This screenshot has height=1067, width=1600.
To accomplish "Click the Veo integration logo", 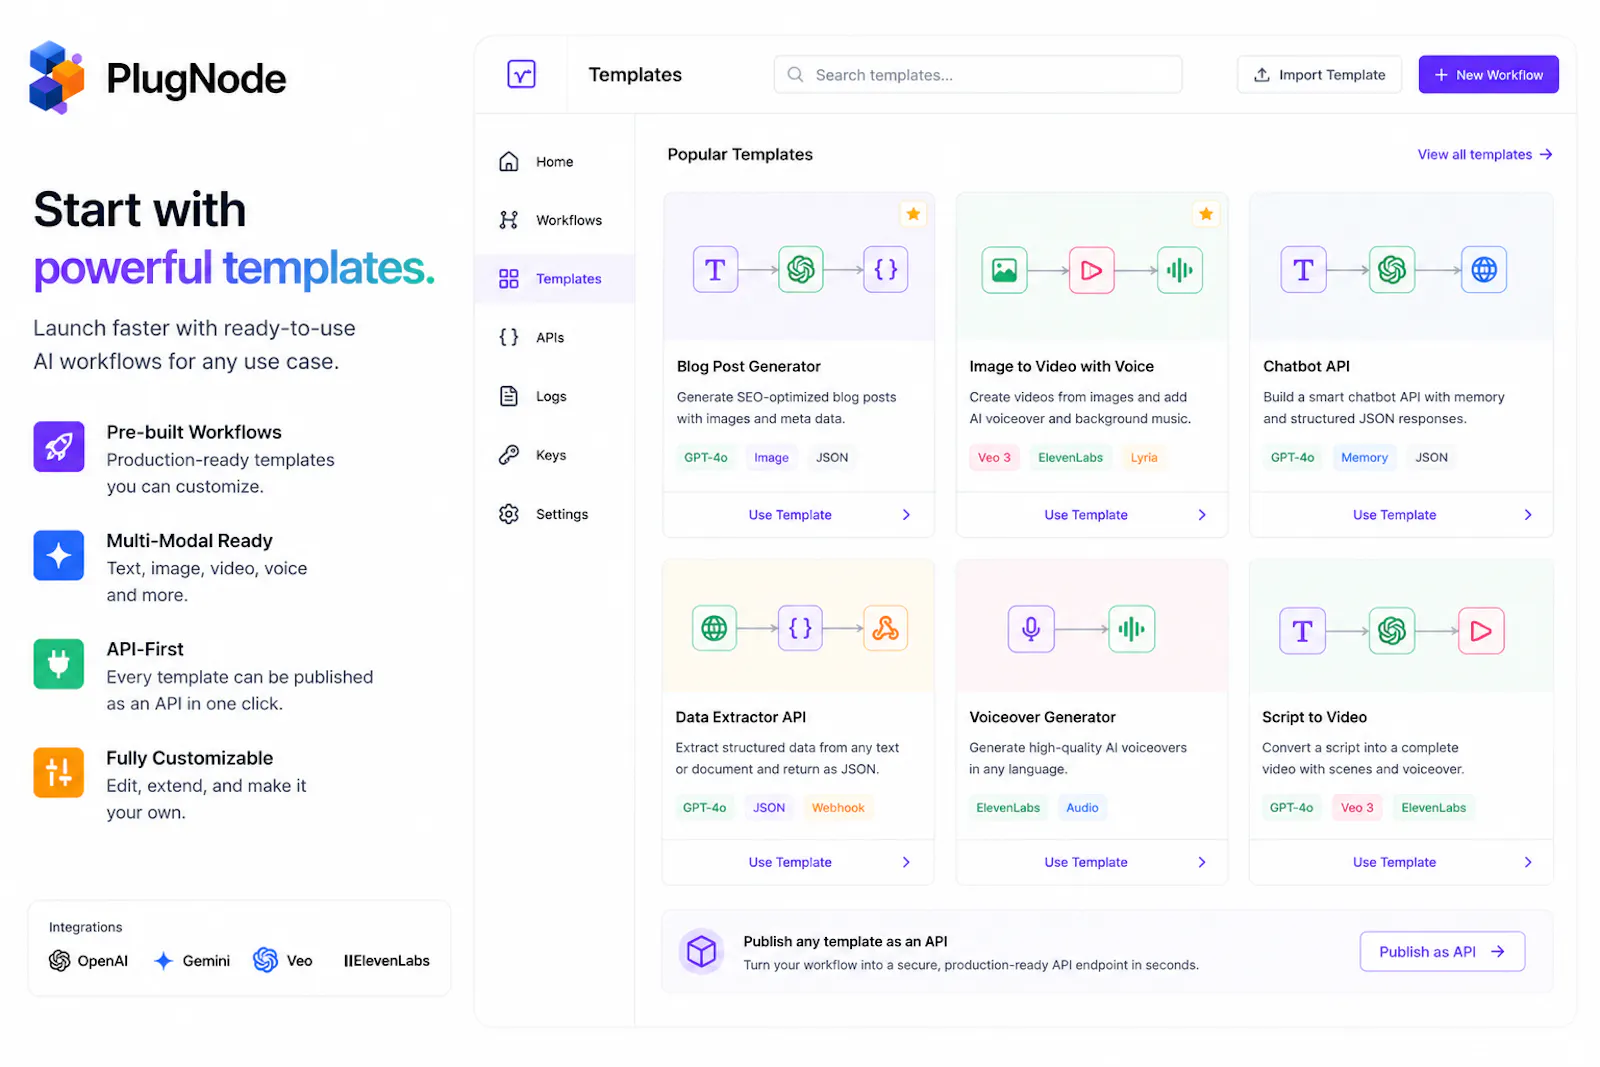I will click(283, 960).
